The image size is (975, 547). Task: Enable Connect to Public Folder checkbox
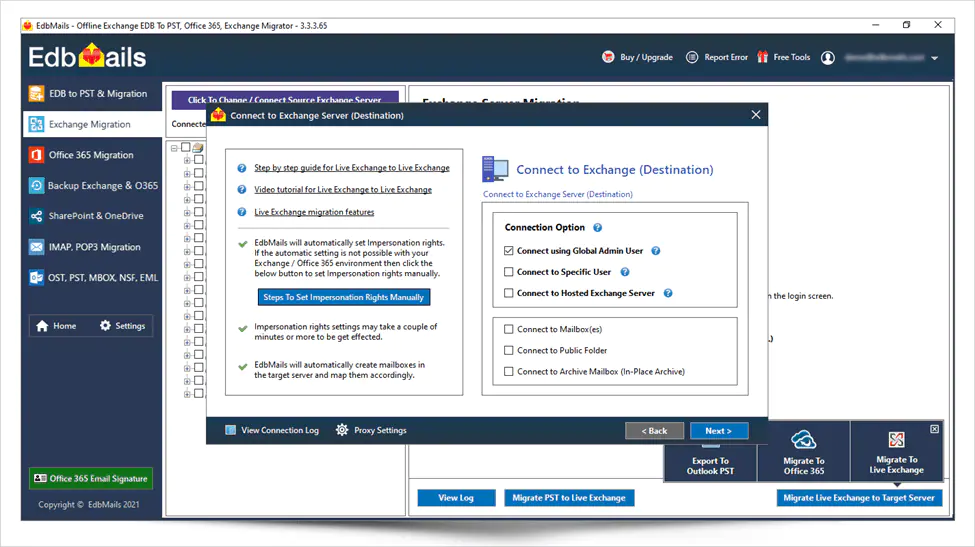[509, 351]
